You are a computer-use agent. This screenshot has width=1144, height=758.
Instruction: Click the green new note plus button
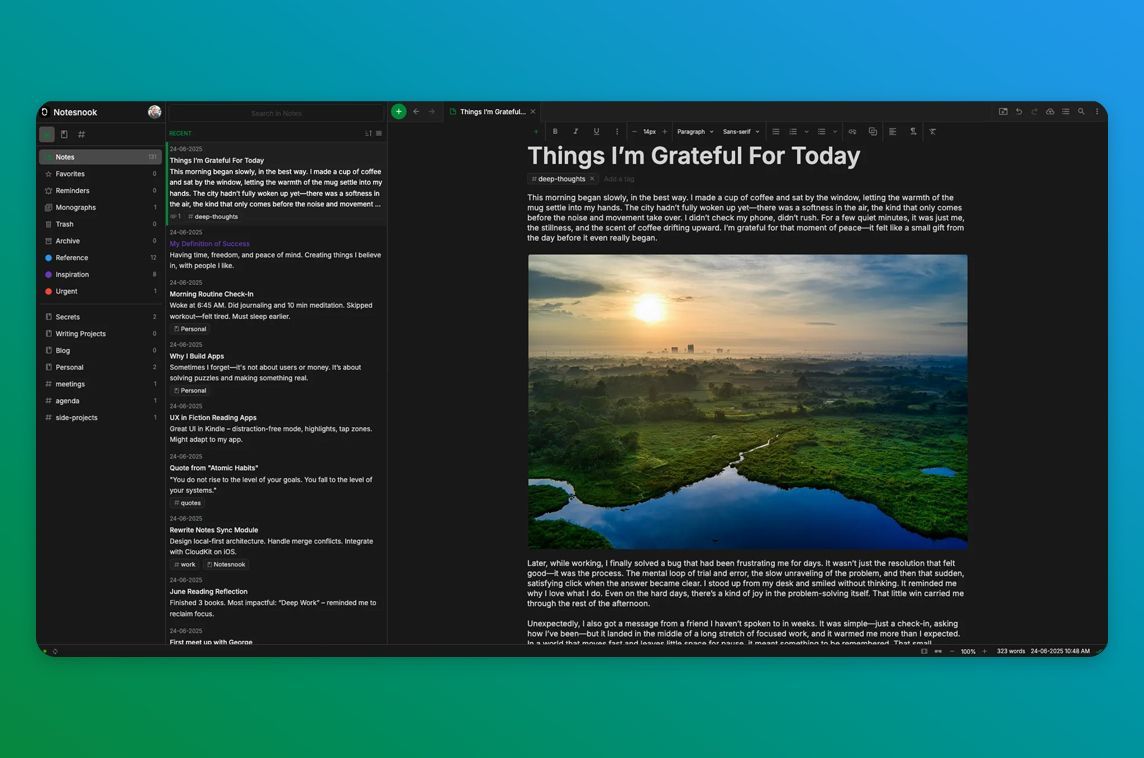(x=398, y=111)
